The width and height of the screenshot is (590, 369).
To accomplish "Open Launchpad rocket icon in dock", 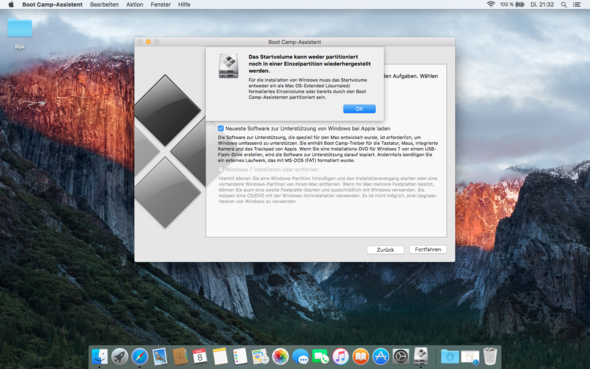I will [x=120, y=356].
